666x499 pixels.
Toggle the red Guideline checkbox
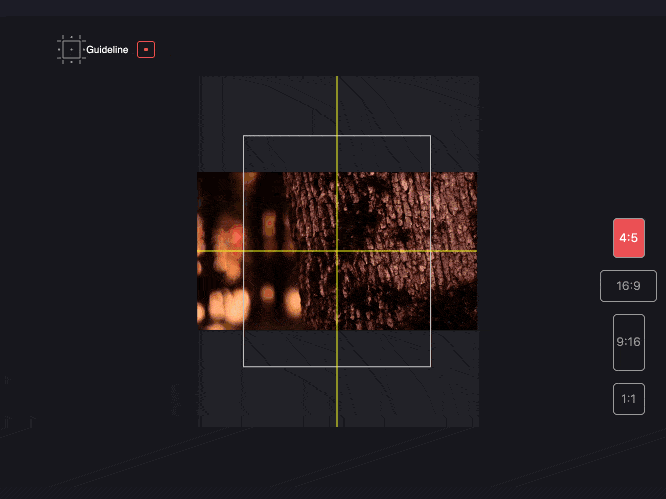tap(146, 50)
